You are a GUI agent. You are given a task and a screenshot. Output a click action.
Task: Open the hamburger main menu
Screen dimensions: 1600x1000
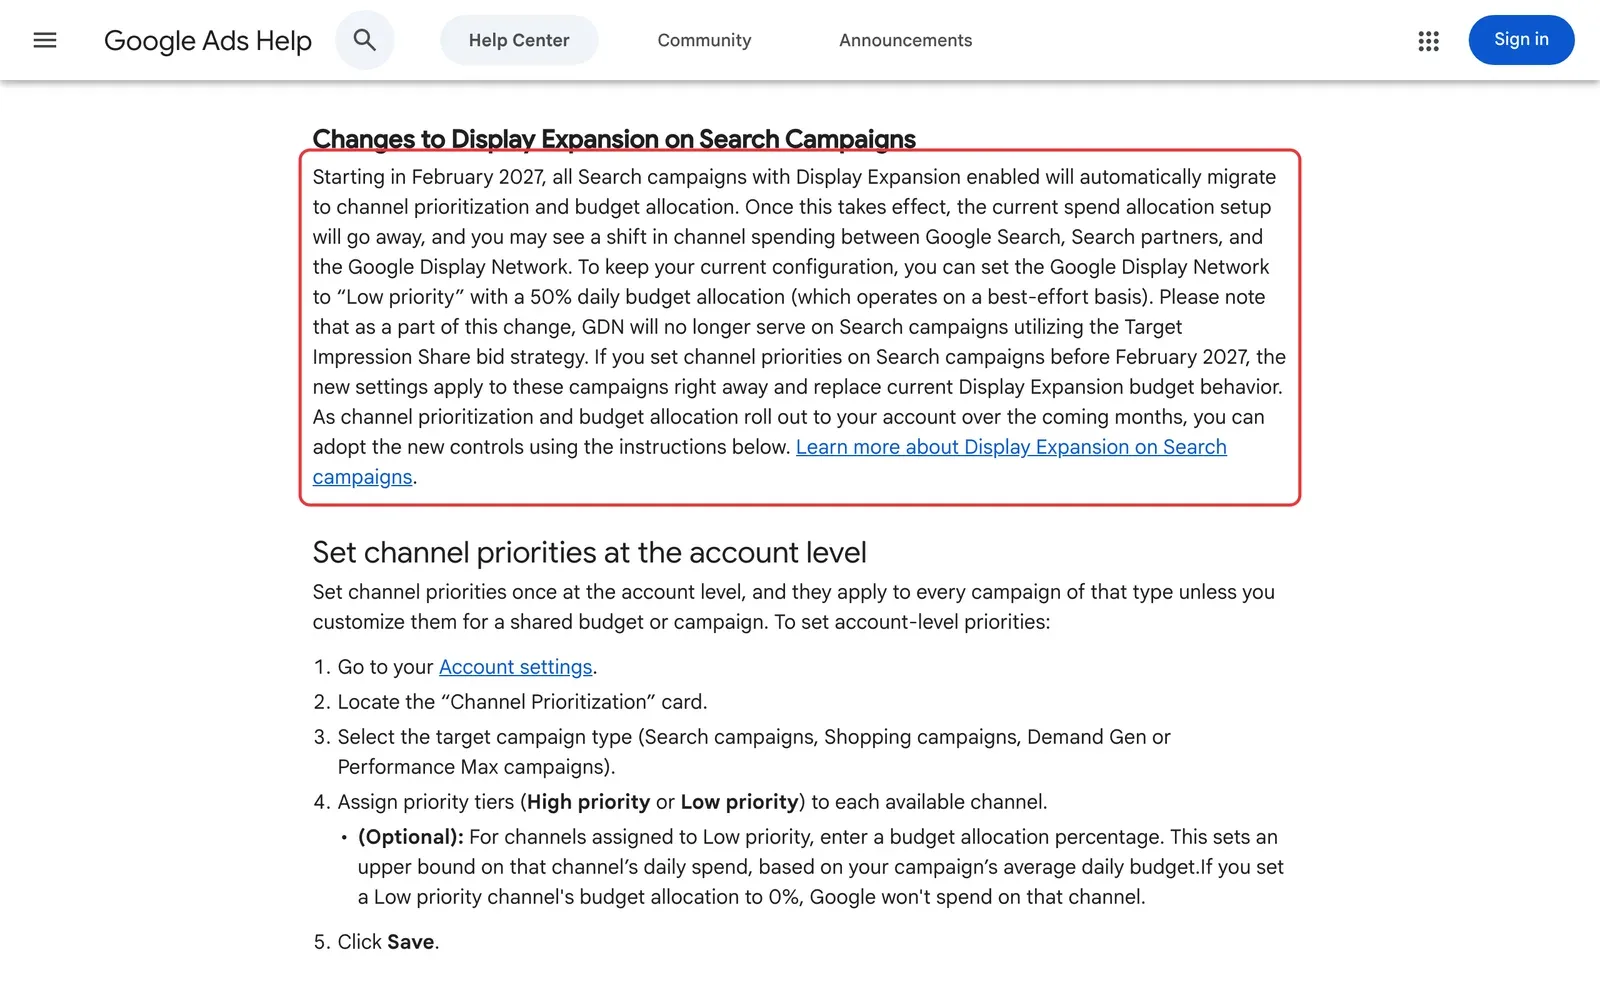click(x=45, y=40)
